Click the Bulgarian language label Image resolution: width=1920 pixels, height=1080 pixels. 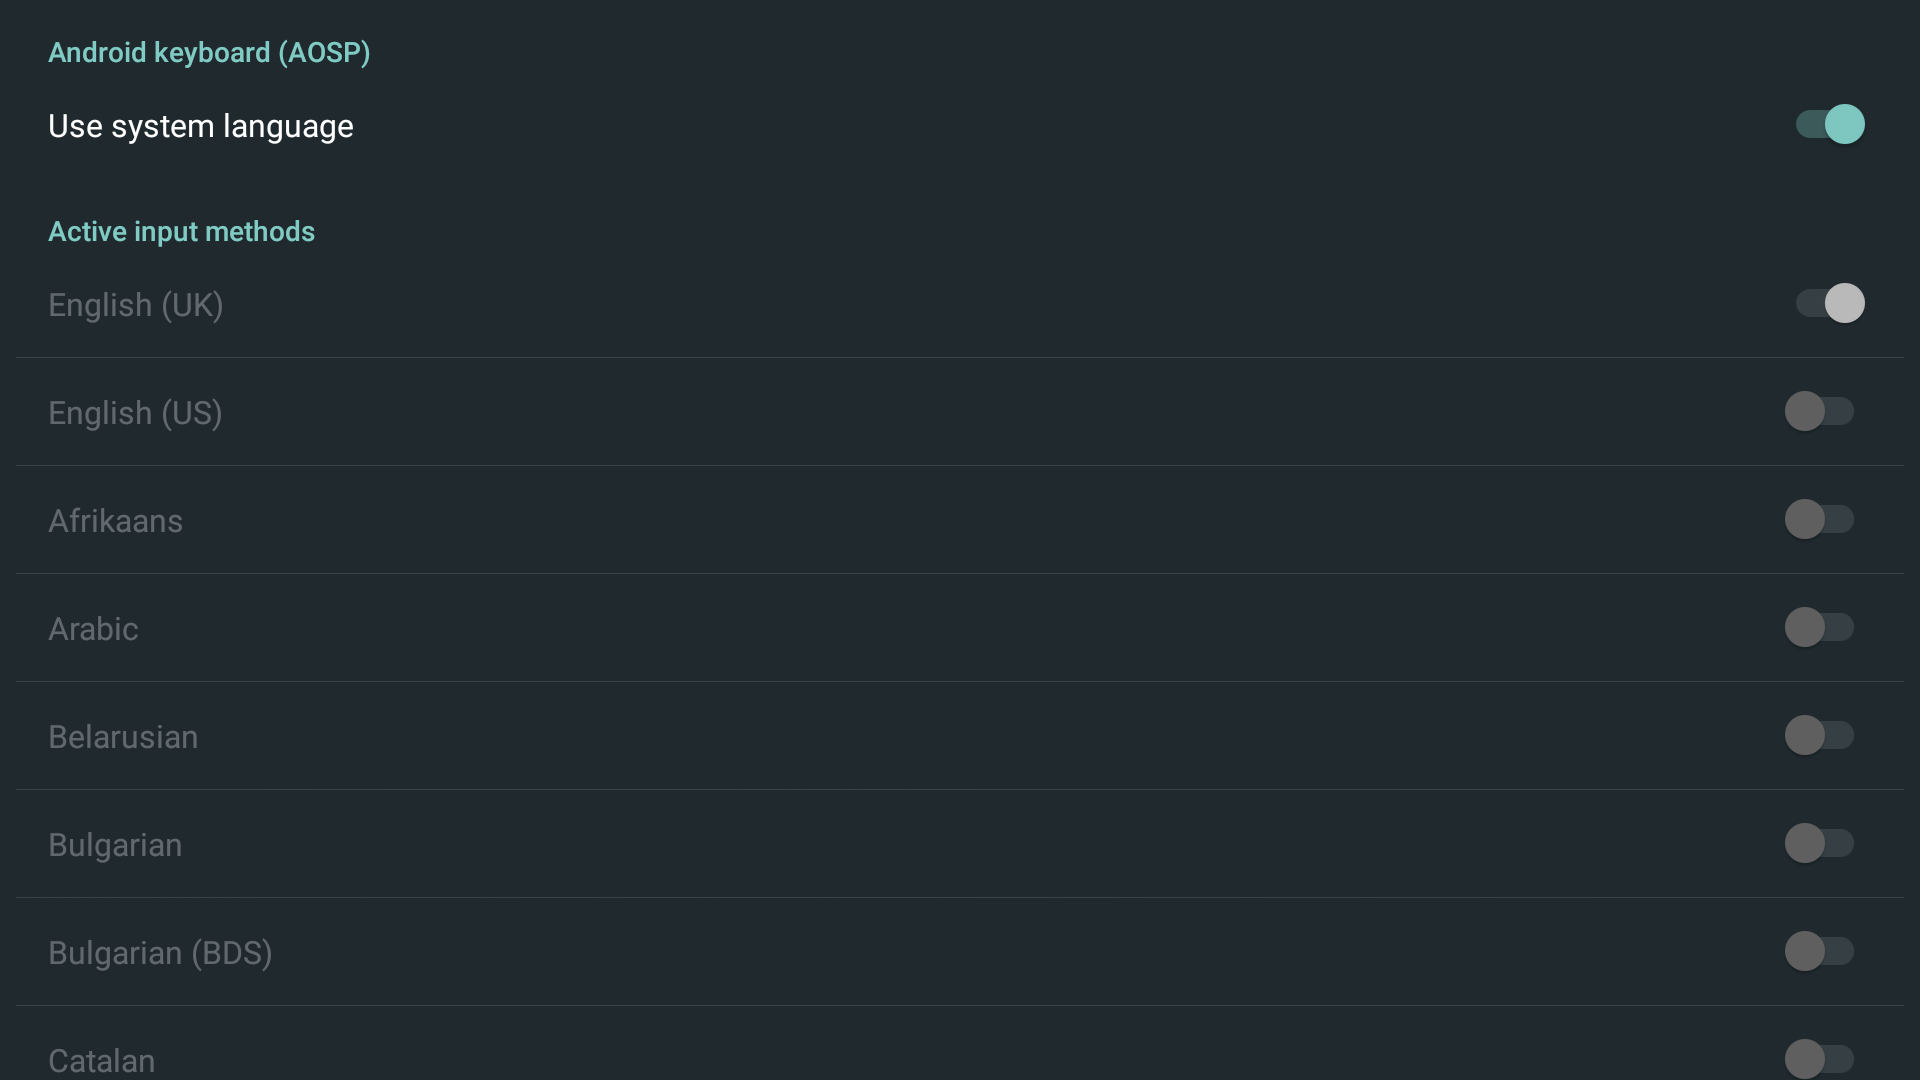point(115,845)
